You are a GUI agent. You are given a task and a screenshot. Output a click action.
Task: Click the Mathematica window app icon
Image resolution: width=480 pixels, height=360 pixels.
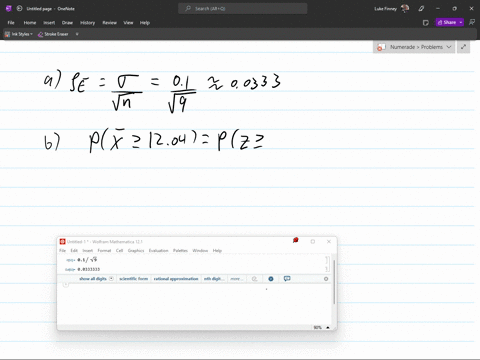pyautogui.click(x=62, y=242)
